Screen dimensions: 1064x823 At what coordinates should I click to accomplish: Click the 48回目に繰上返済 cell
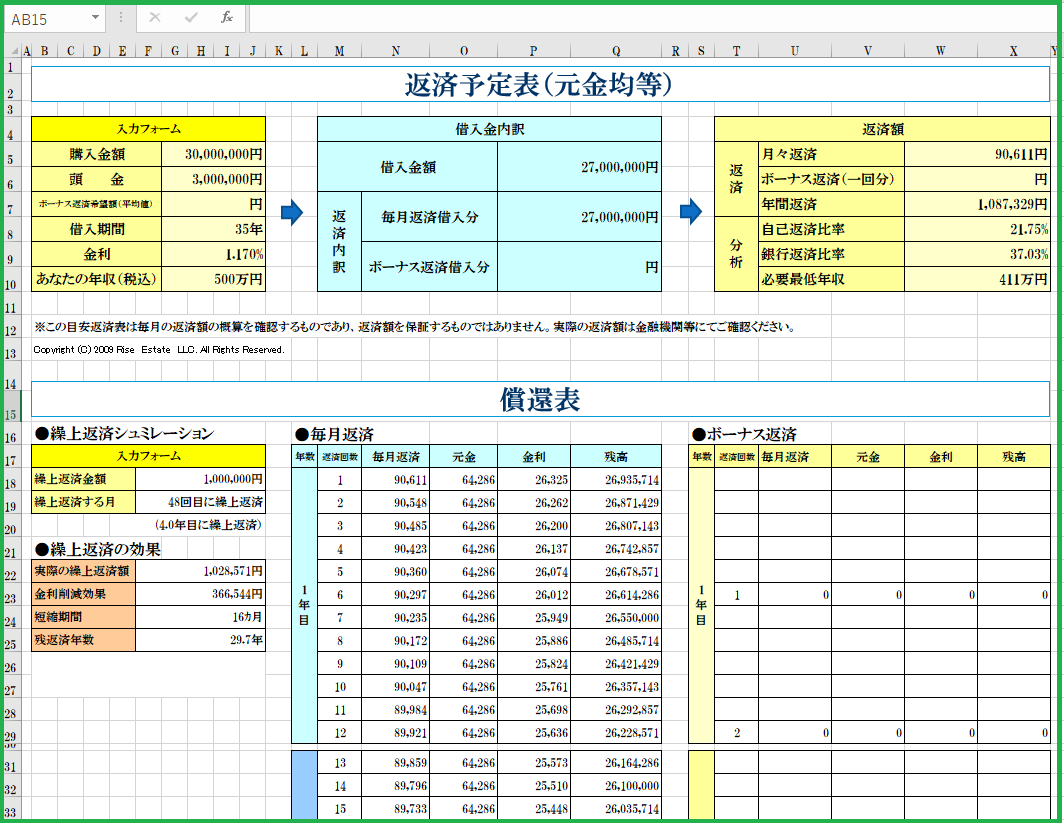pyautogui.click(x=201, y=502)
